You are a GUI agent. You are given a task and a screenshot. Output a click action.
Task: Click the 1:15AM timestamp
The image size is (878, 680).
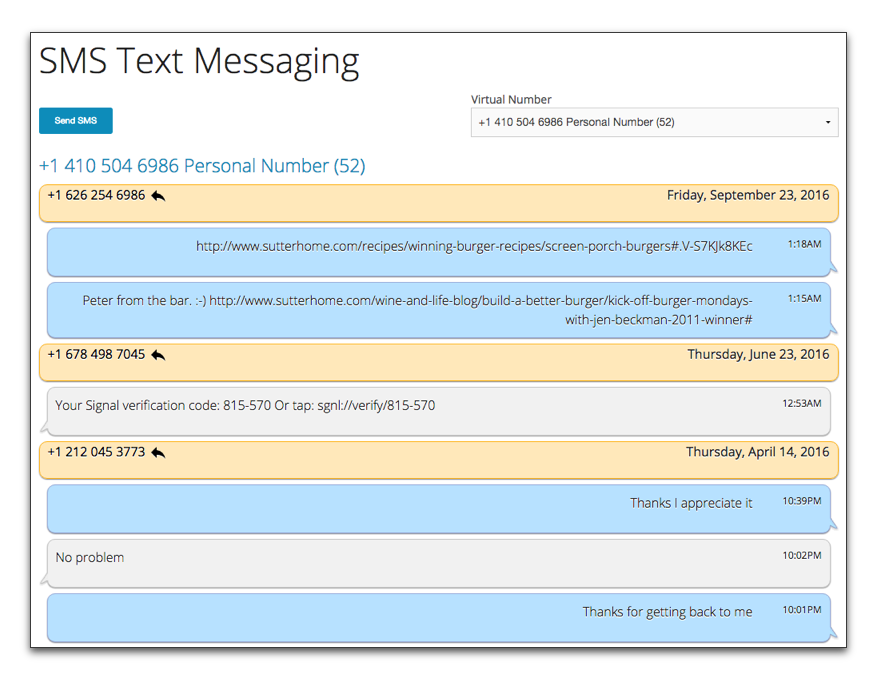pos(805,299)
